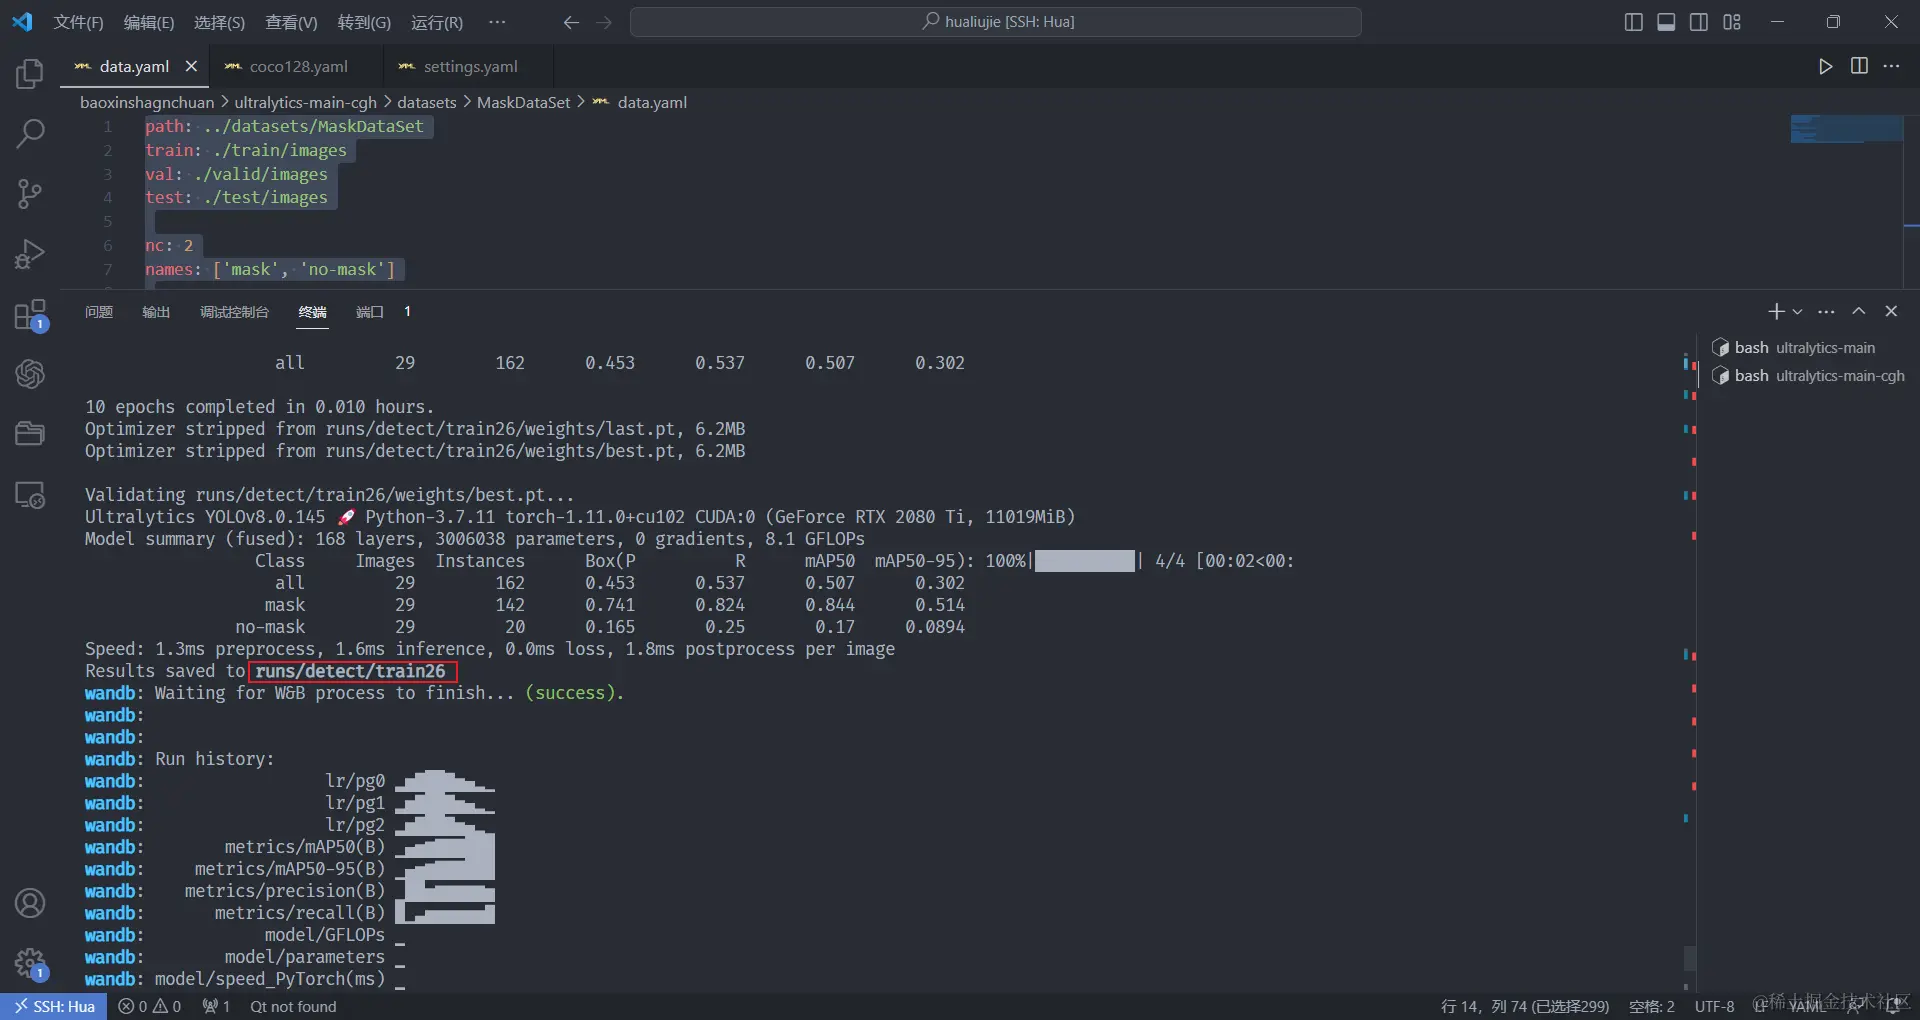Customize layout icon in title bar
Viewport: 1920px width, 1020px height.
1732,22
